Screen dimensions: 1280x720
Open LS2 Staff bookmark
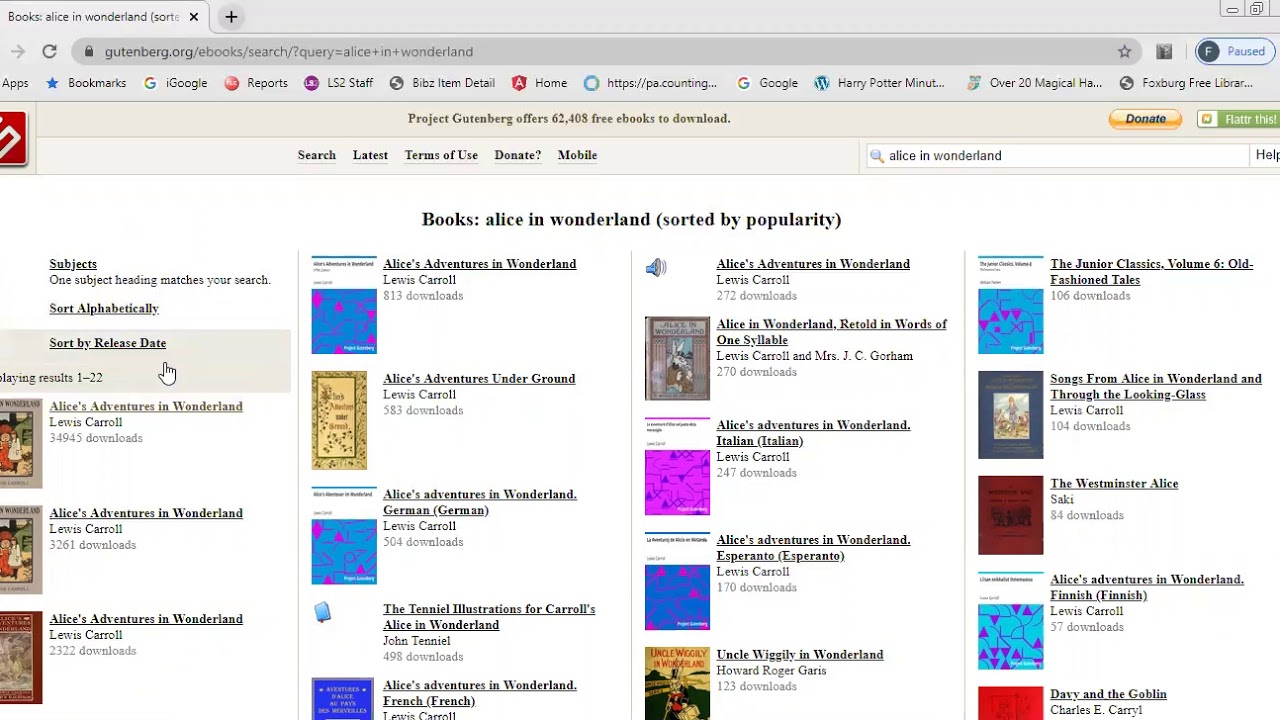coord(339,83)
